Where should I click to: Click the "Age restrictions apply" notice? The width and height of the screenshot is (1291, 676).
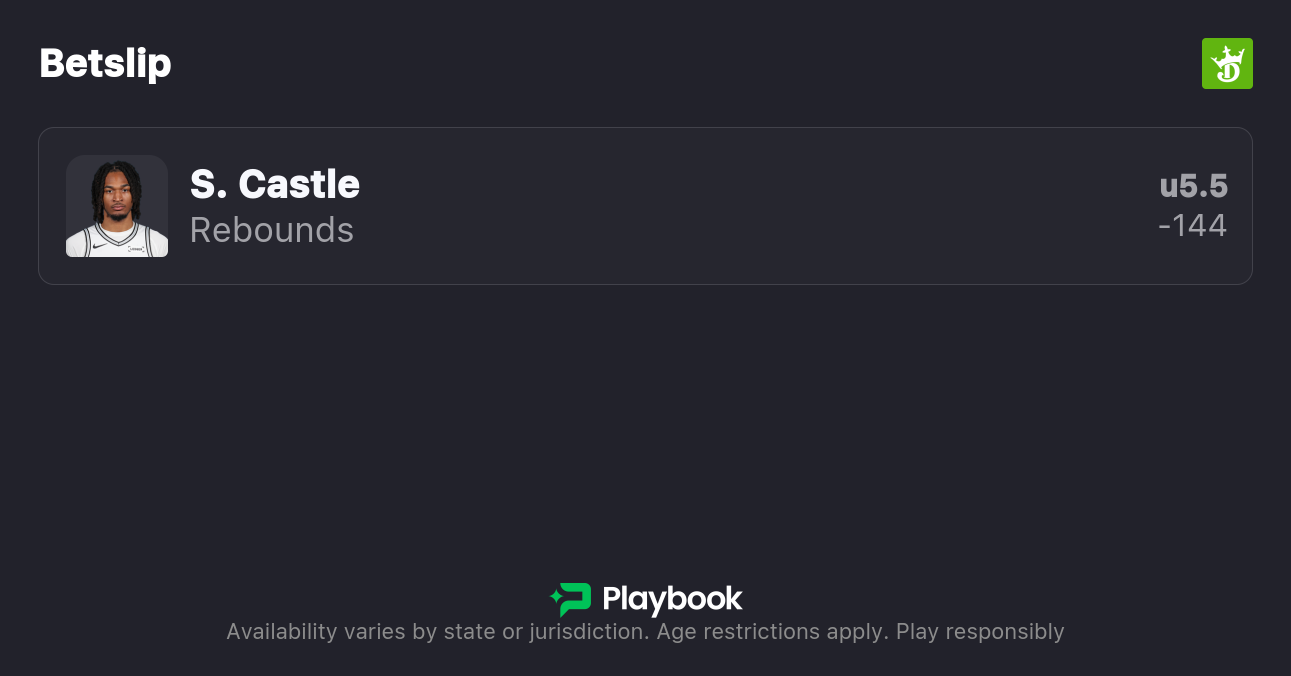pos(771,632)
